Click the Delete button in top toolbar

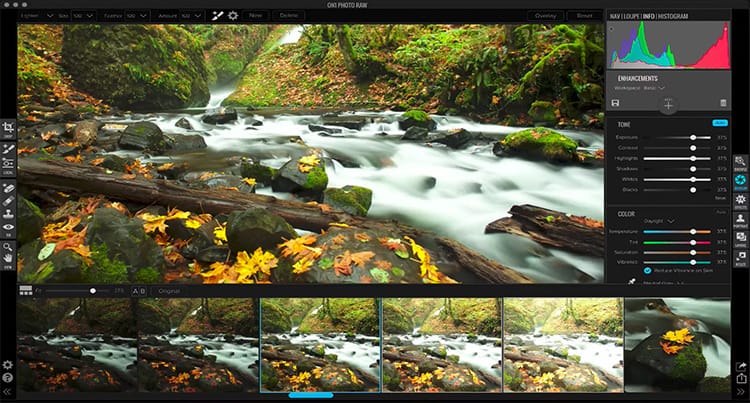(x=287, y=16)
